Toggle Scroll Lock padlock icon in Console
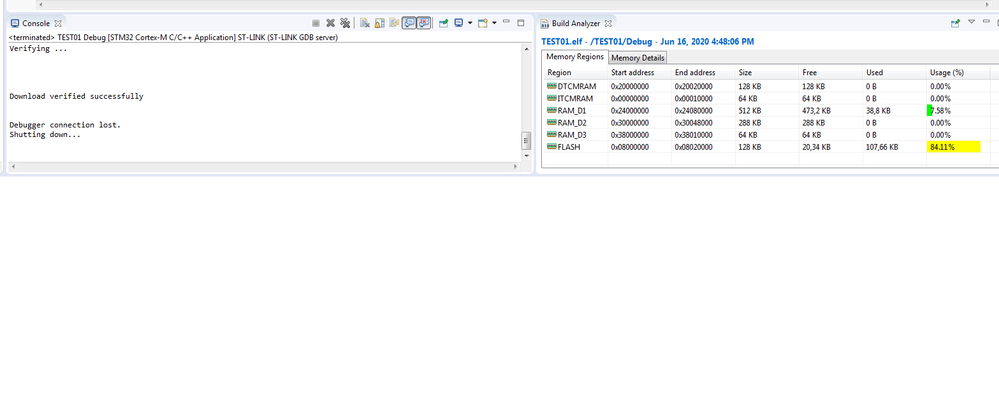The height and width of the screenshot is (413, 999). [x=380, y=23]
